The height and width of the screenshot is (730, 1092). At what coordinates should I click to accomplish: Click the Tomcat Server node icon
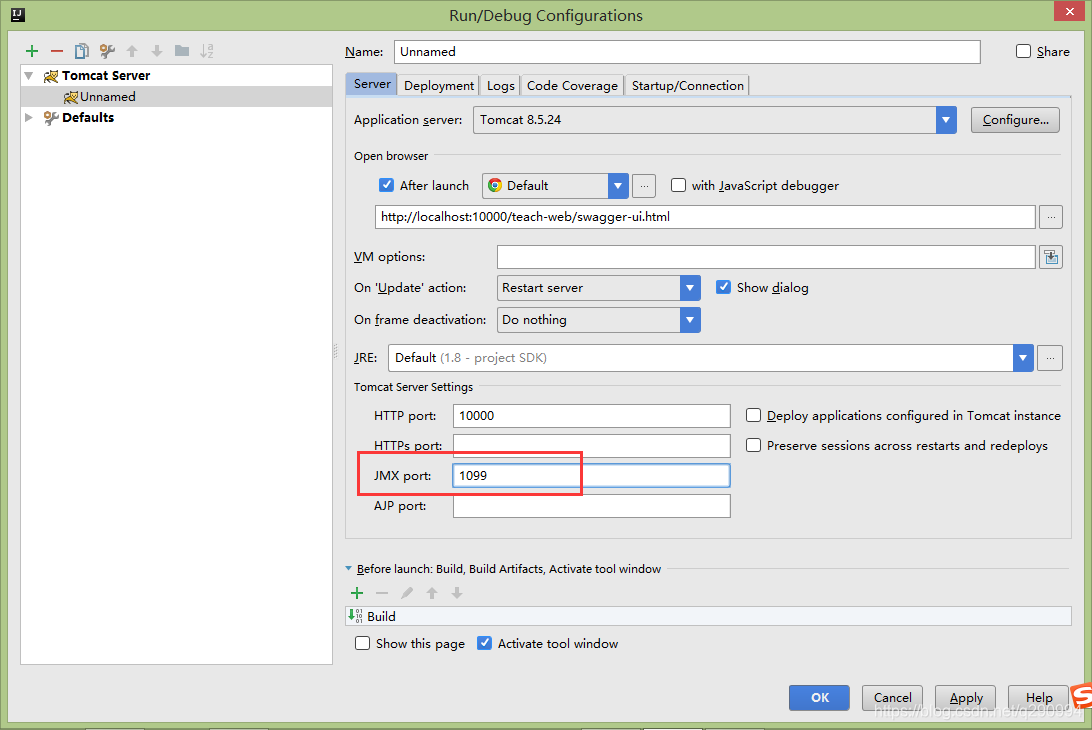(x=51, y=76)
